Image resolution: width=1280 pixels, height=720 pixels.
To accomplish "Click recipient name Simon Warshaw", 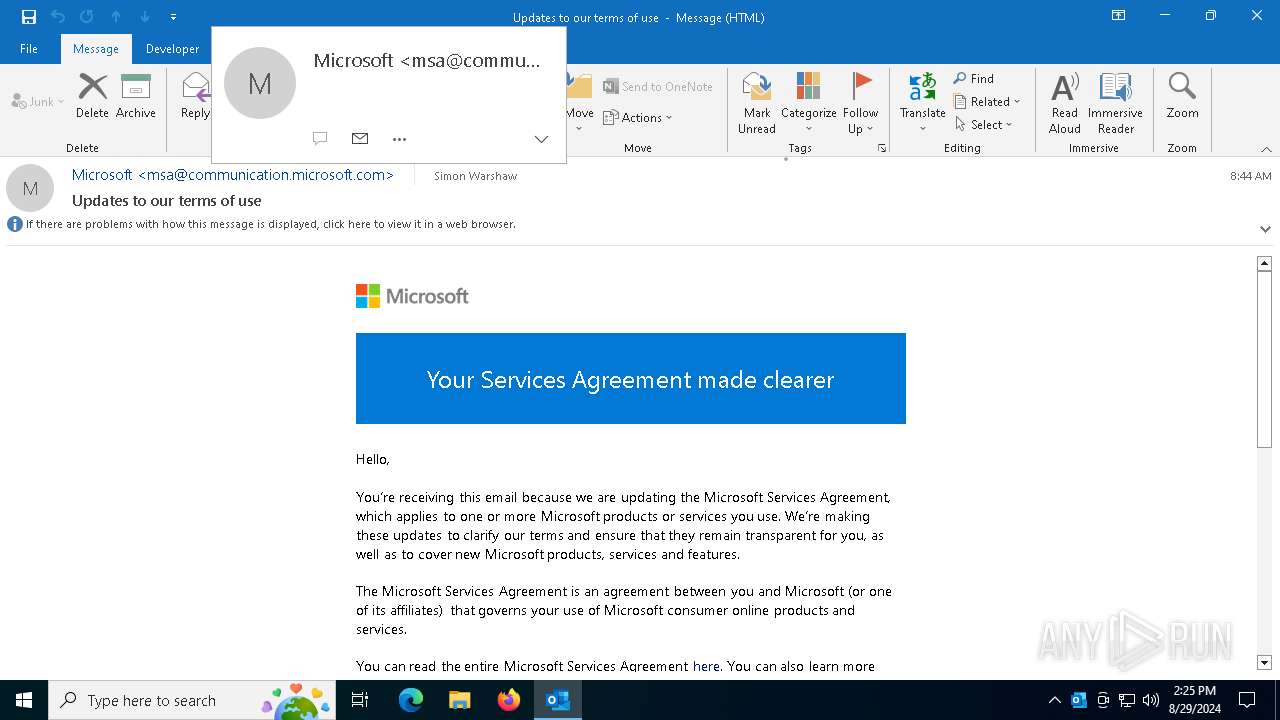I will (x=476, y=176).
